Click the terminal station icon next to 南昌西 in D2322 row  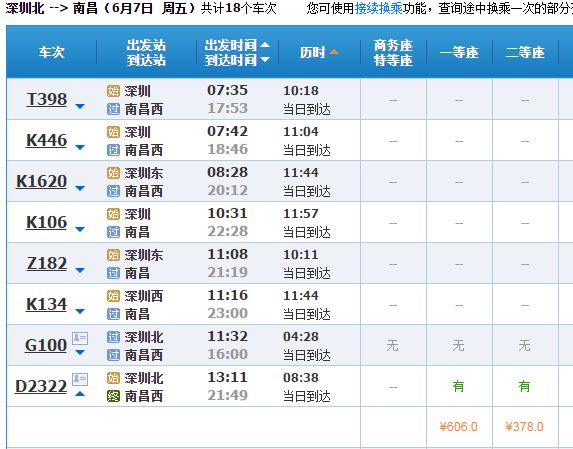[113, 396]
